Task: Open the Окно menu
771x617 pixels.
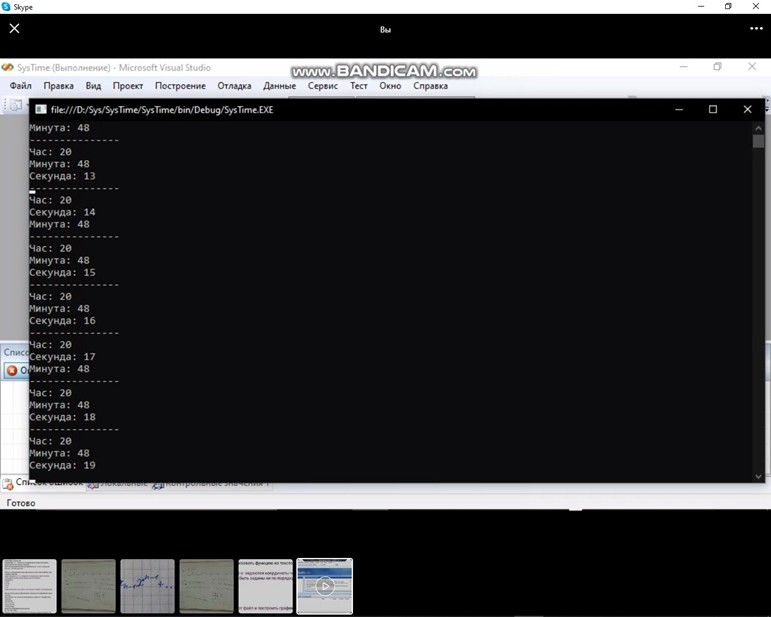Action: [x=390, y=86]
